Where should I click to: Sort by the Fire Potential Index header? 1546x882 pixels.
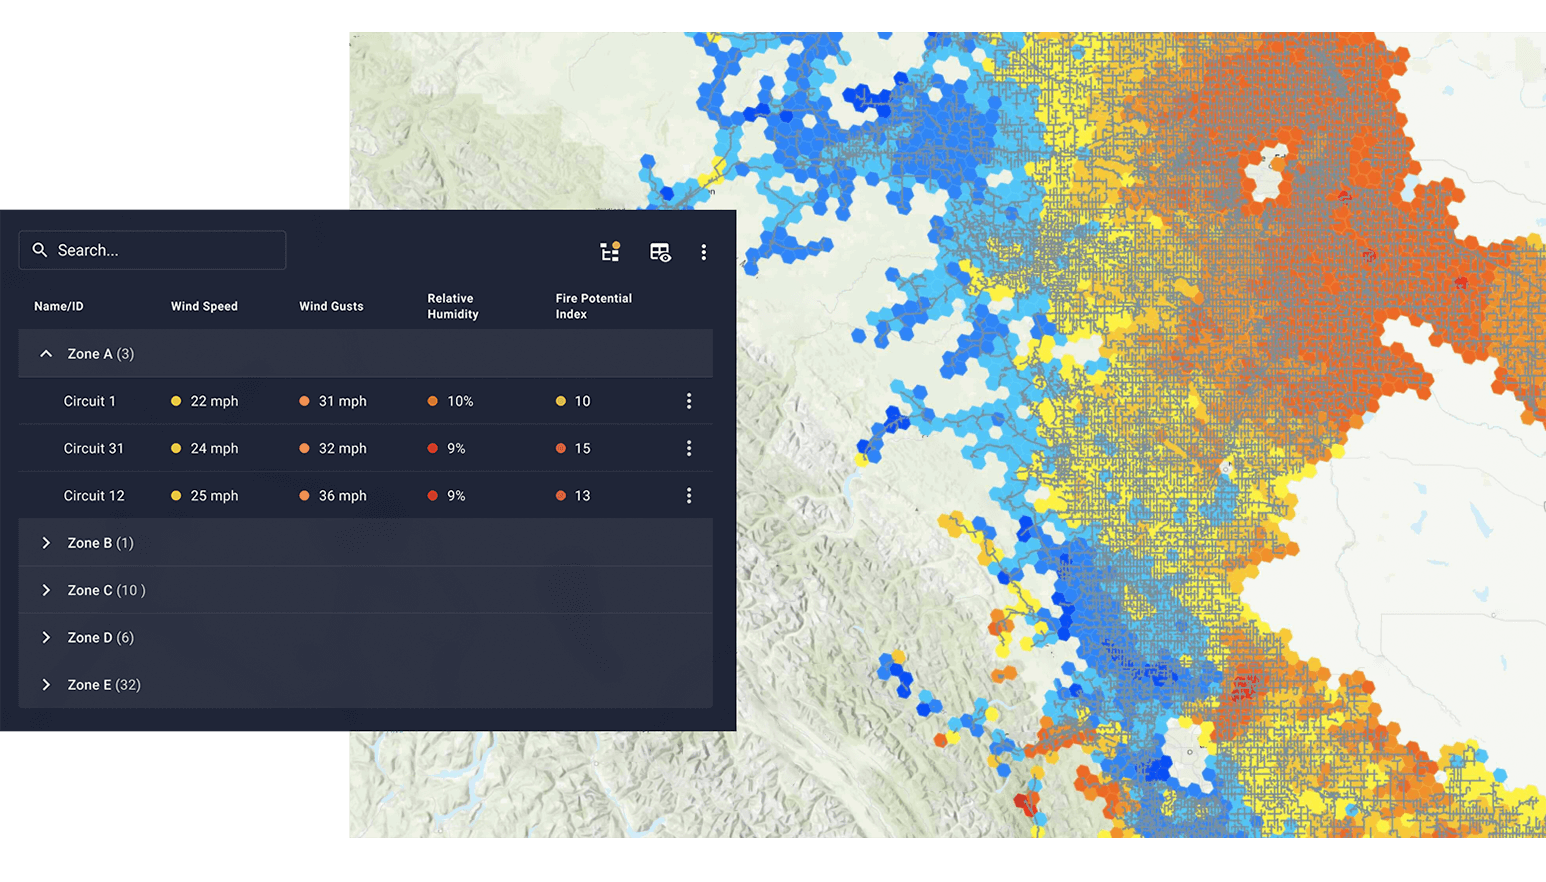pyautogui.click(x=593, y=306)
